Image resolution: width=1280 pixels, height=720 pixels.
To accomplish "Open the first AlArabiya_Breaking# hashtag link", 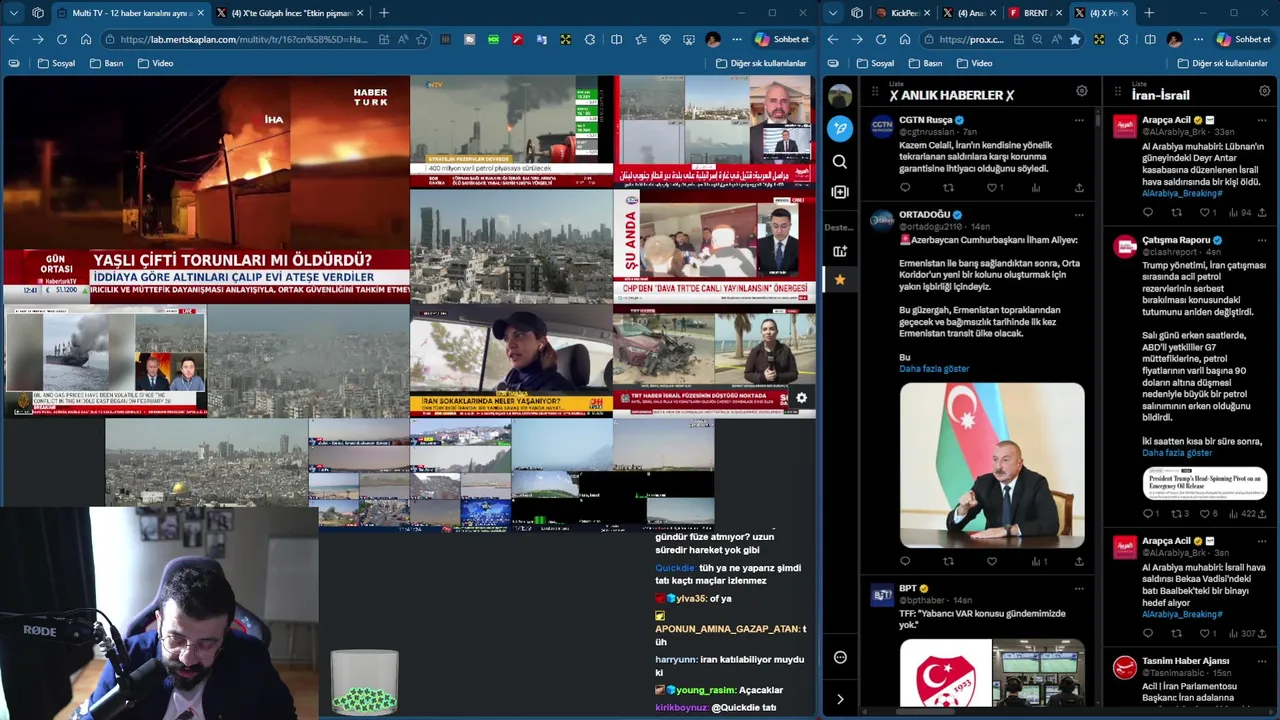I will click(x=1182, y=194).
